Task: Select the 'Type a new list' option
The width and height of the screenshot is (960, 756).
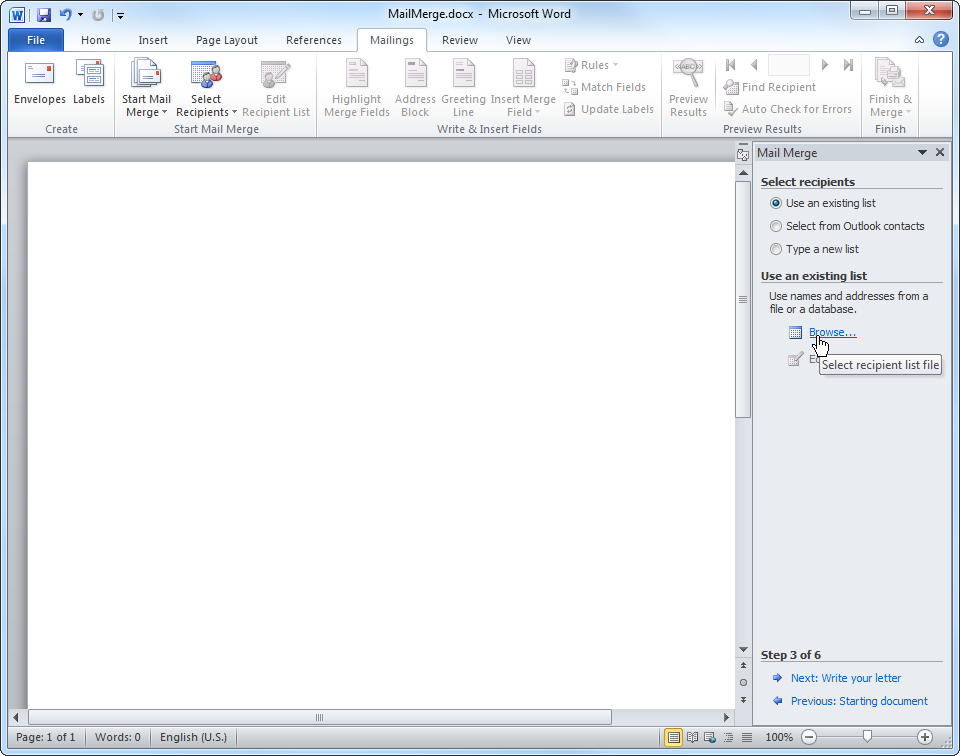Action: pos(776,249)
